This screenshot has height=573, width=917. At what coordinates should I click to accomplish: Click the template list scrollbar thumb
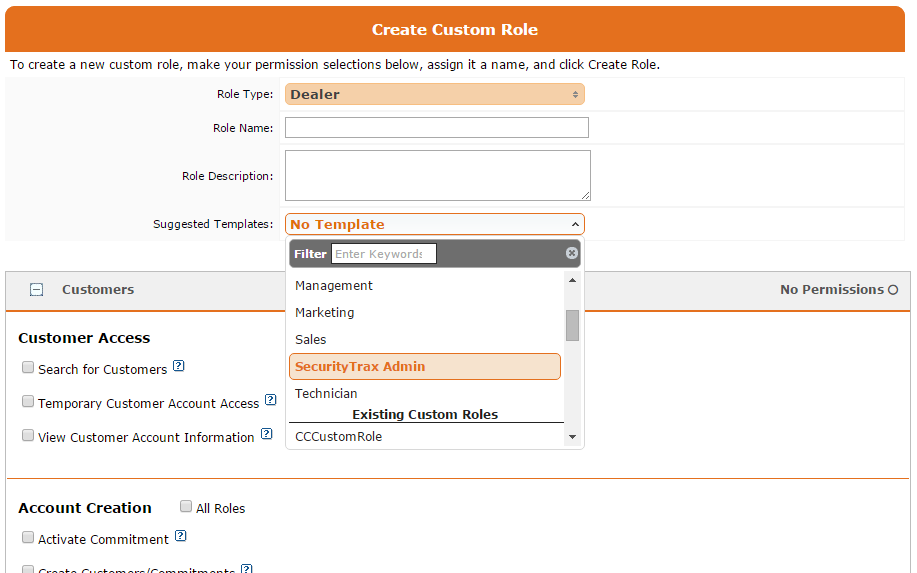(x=572, y=325)
